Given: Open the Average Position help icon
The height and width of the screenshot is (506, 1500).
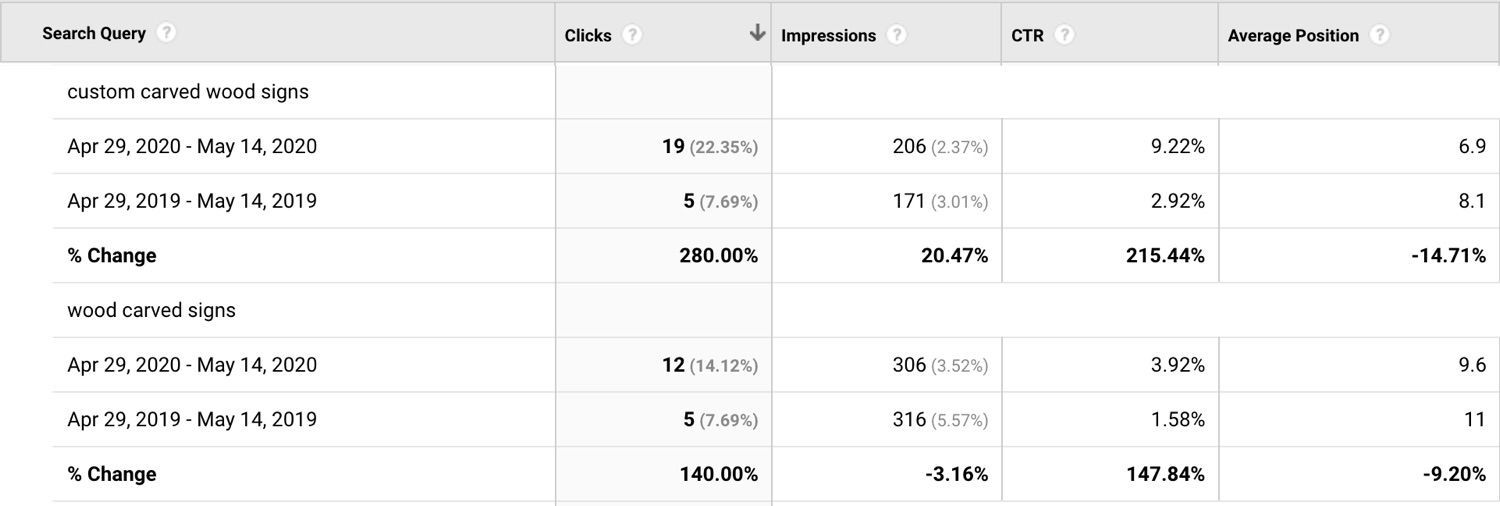Looking at the screenshot, I should click(1380, 35).
